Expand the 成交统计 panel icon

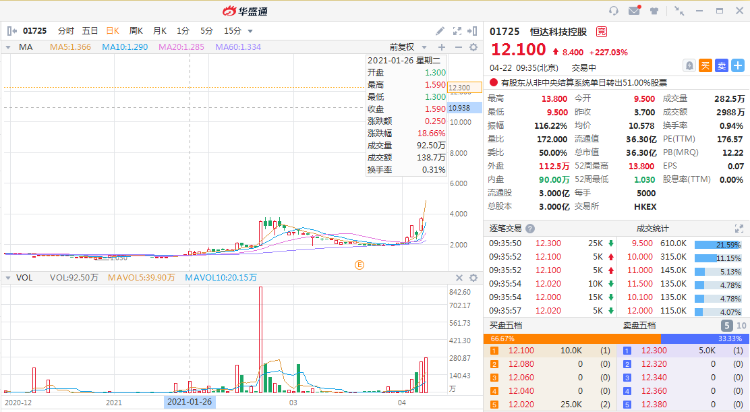click(739, 229)
